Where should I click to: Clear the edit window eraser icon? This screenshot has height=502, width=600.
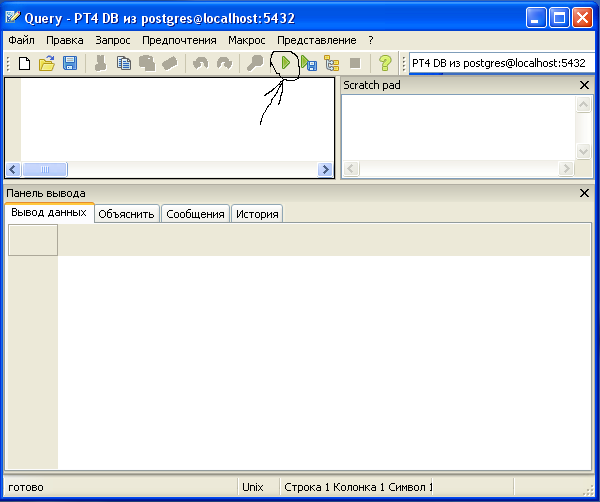[x=170, y=63]
